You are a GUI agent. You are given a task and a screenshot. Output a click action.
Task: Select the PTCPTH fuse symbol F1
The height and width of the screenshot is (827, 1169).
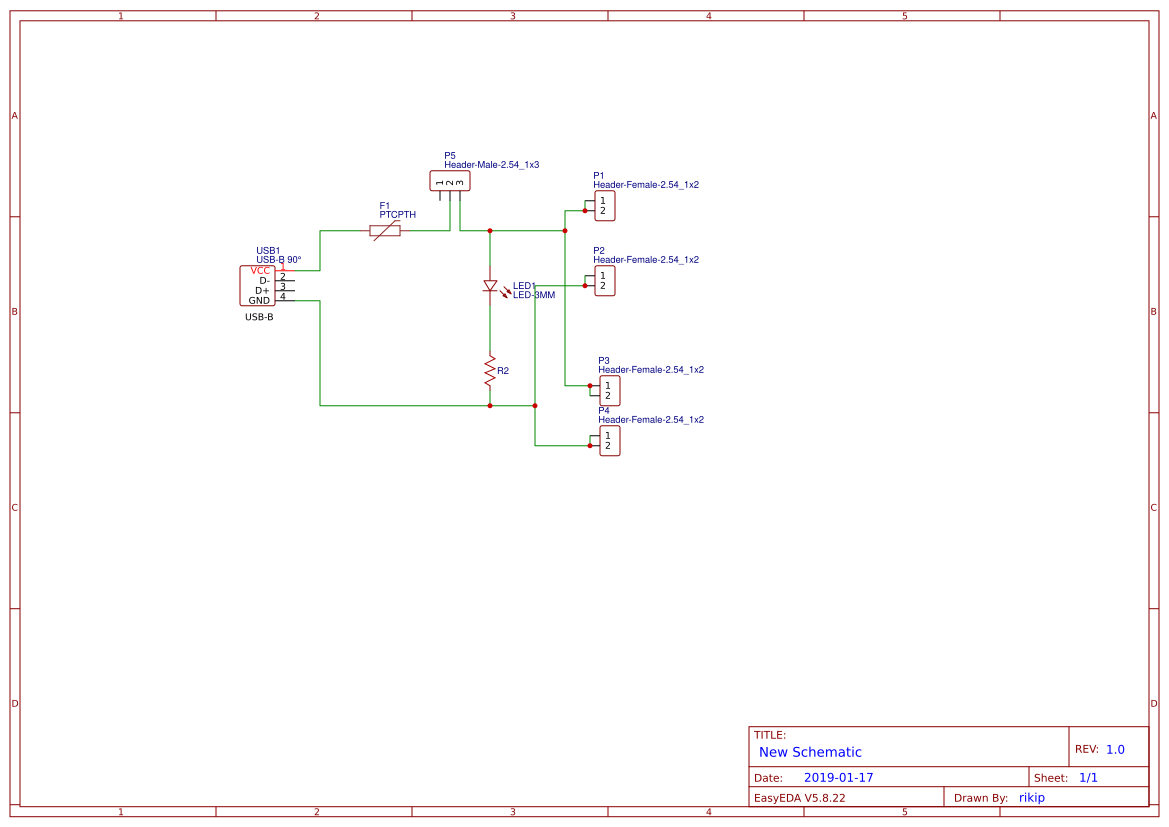coord(385,230)
